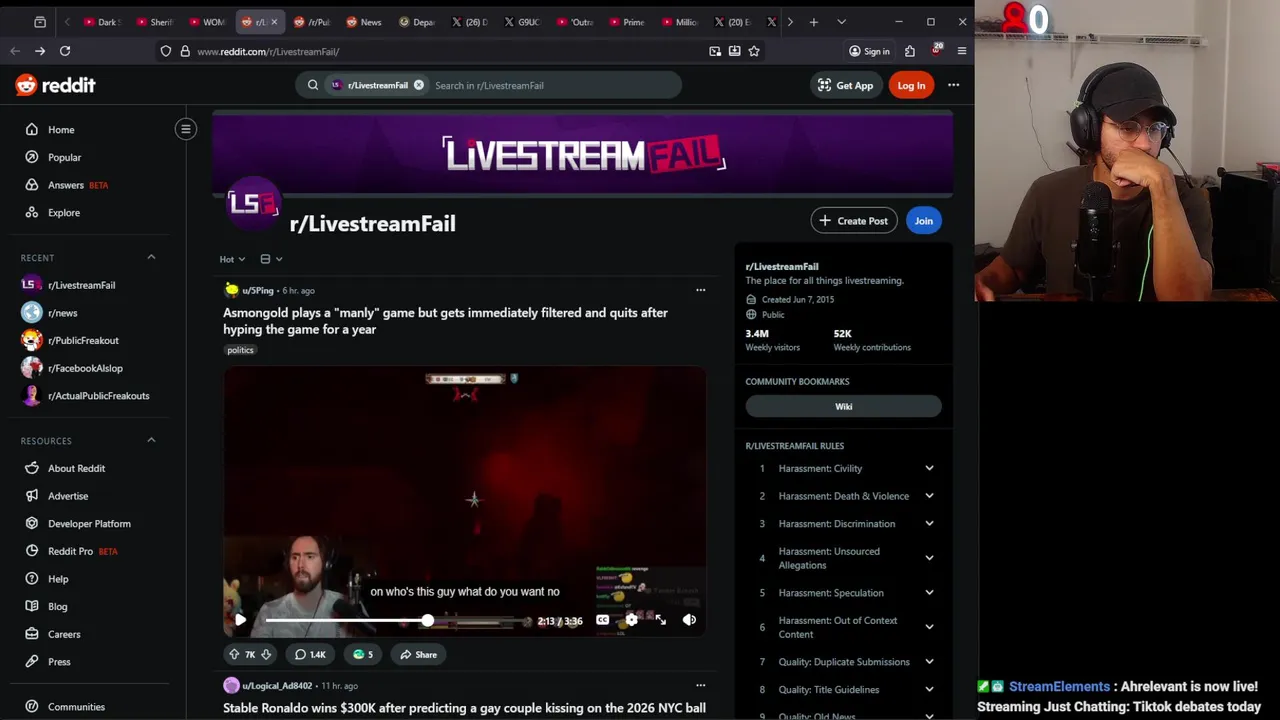The image size is (1280, 720).
Task: Switch to the News browser tab
Action: pyautogui.click(x=364, y=22)
